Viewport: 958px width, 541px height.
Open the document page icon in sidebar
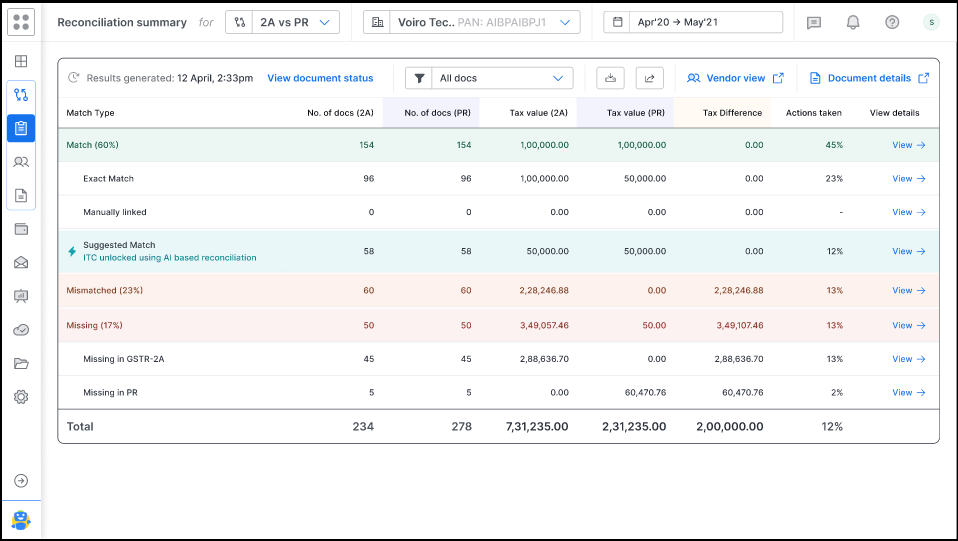[21, 196]
